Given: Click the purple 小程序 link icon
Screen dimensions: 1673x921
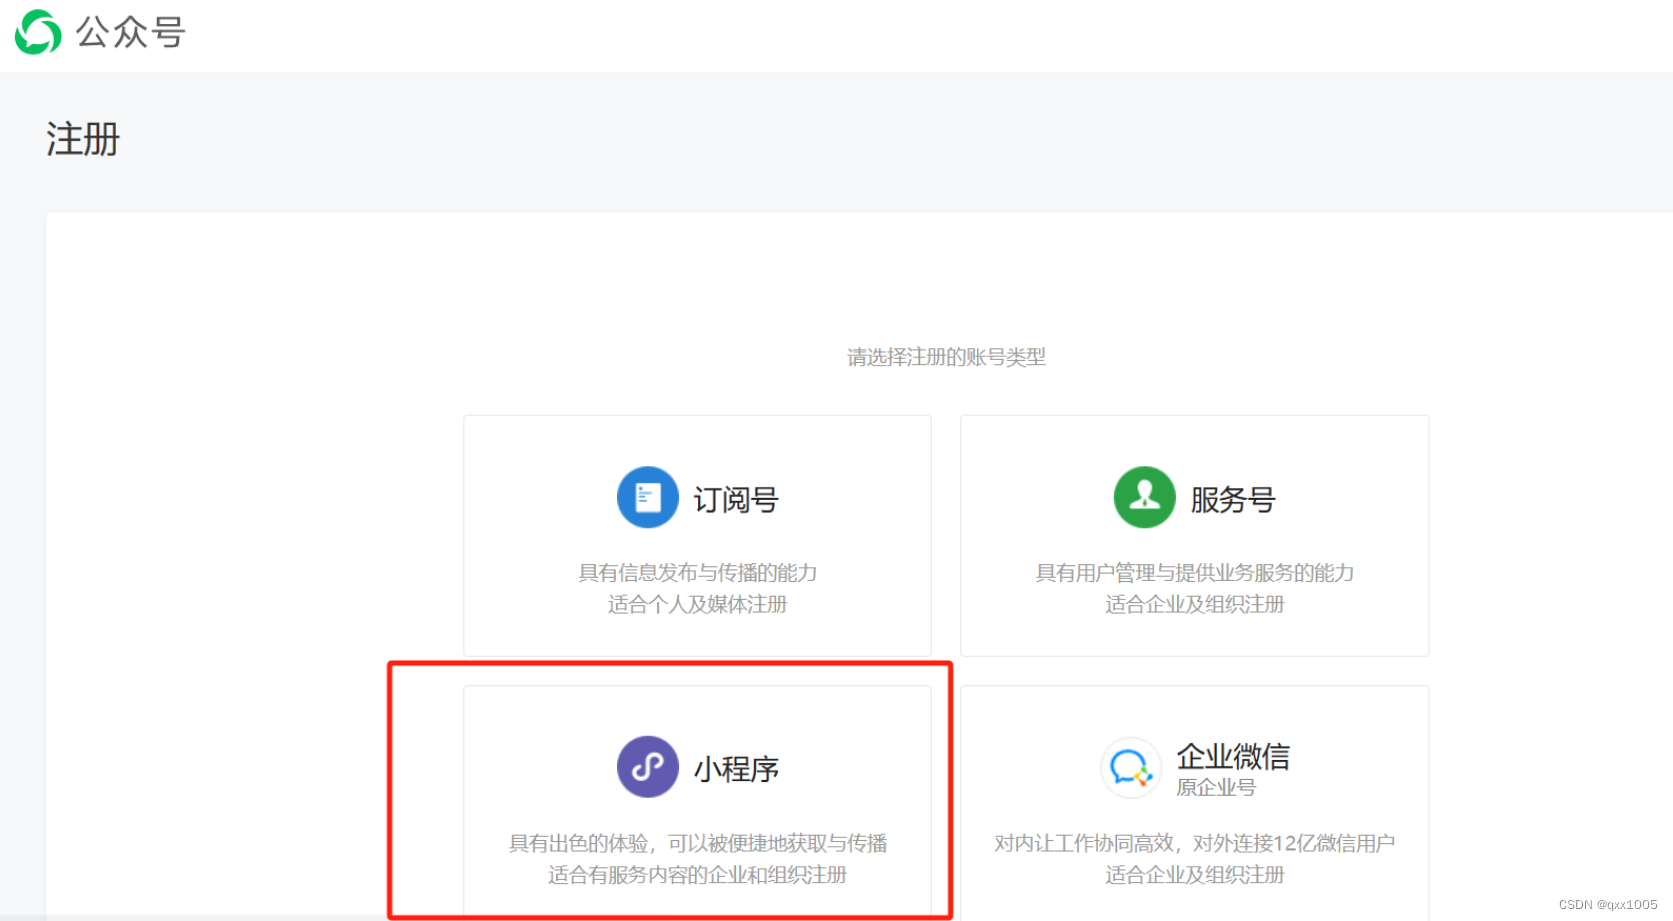Looking at the screenshot, I should coord(648,767).
